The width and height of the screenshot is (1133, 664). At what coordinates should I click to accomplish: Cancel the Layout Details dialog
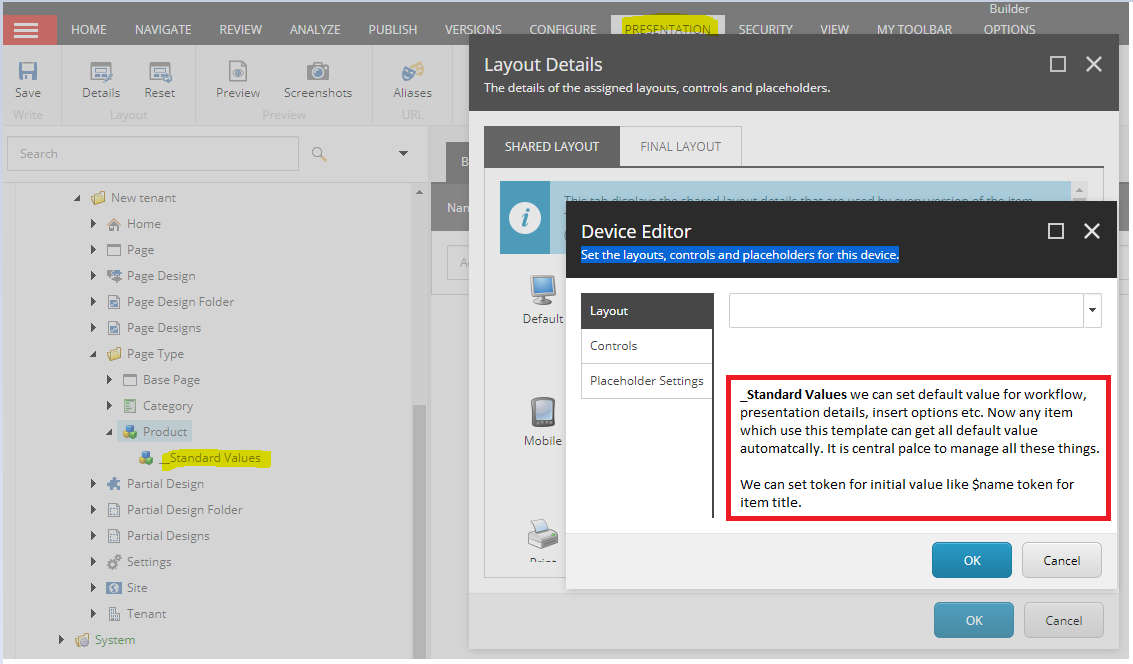coord(1063,620)
